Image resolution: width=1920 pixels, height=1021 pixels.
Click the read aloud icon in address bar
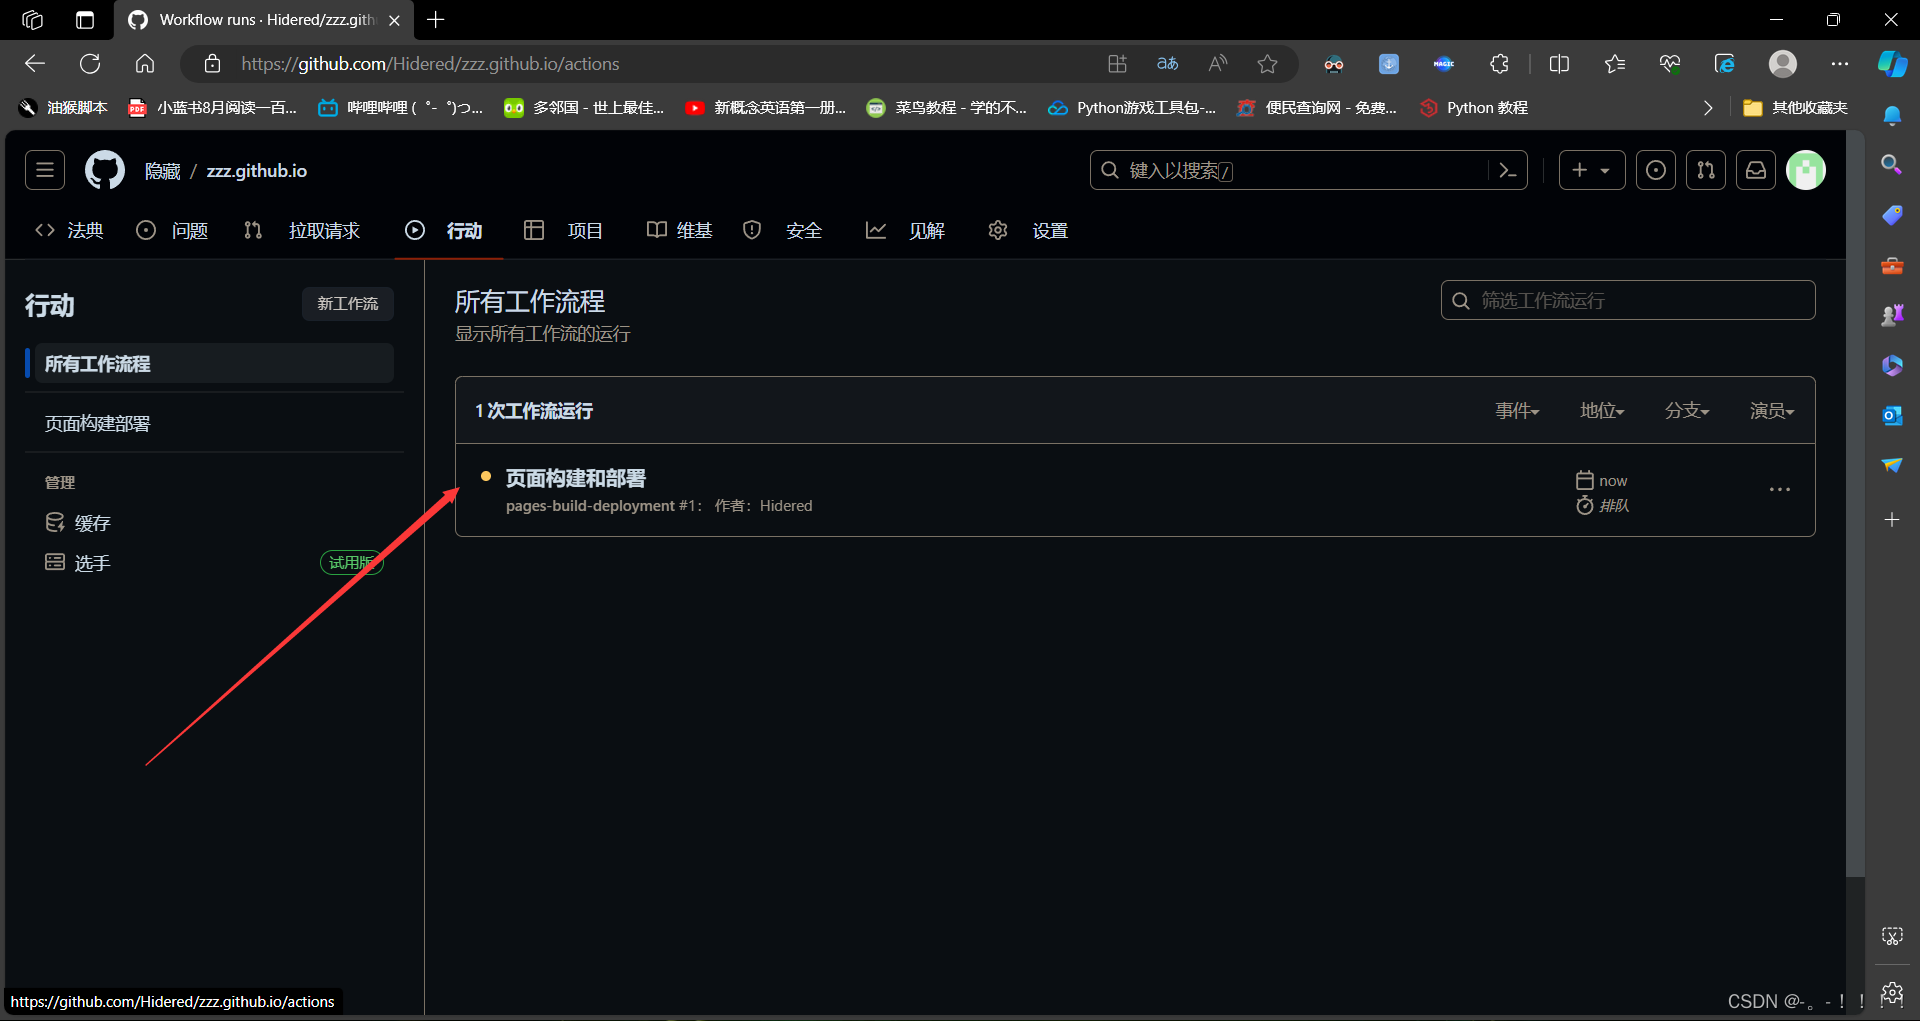(1217, 63)
